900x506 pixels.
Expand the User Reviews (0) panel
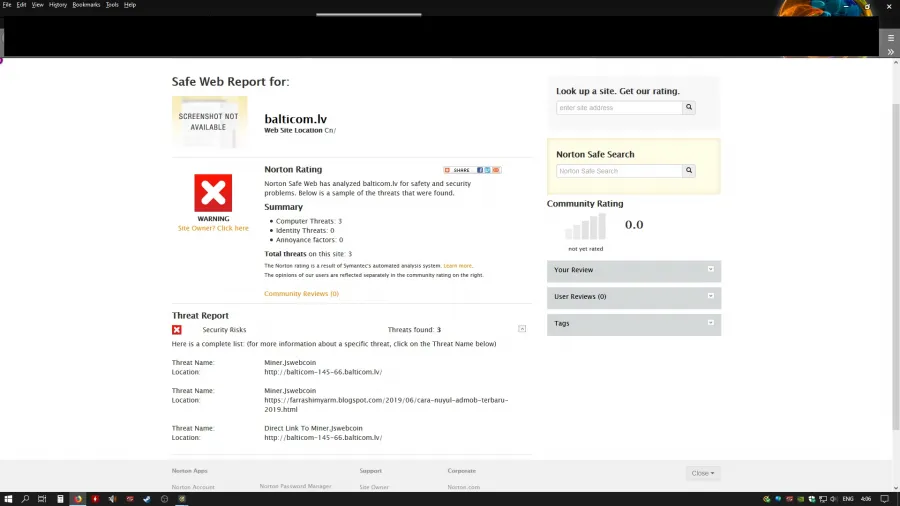click(634, 297)
